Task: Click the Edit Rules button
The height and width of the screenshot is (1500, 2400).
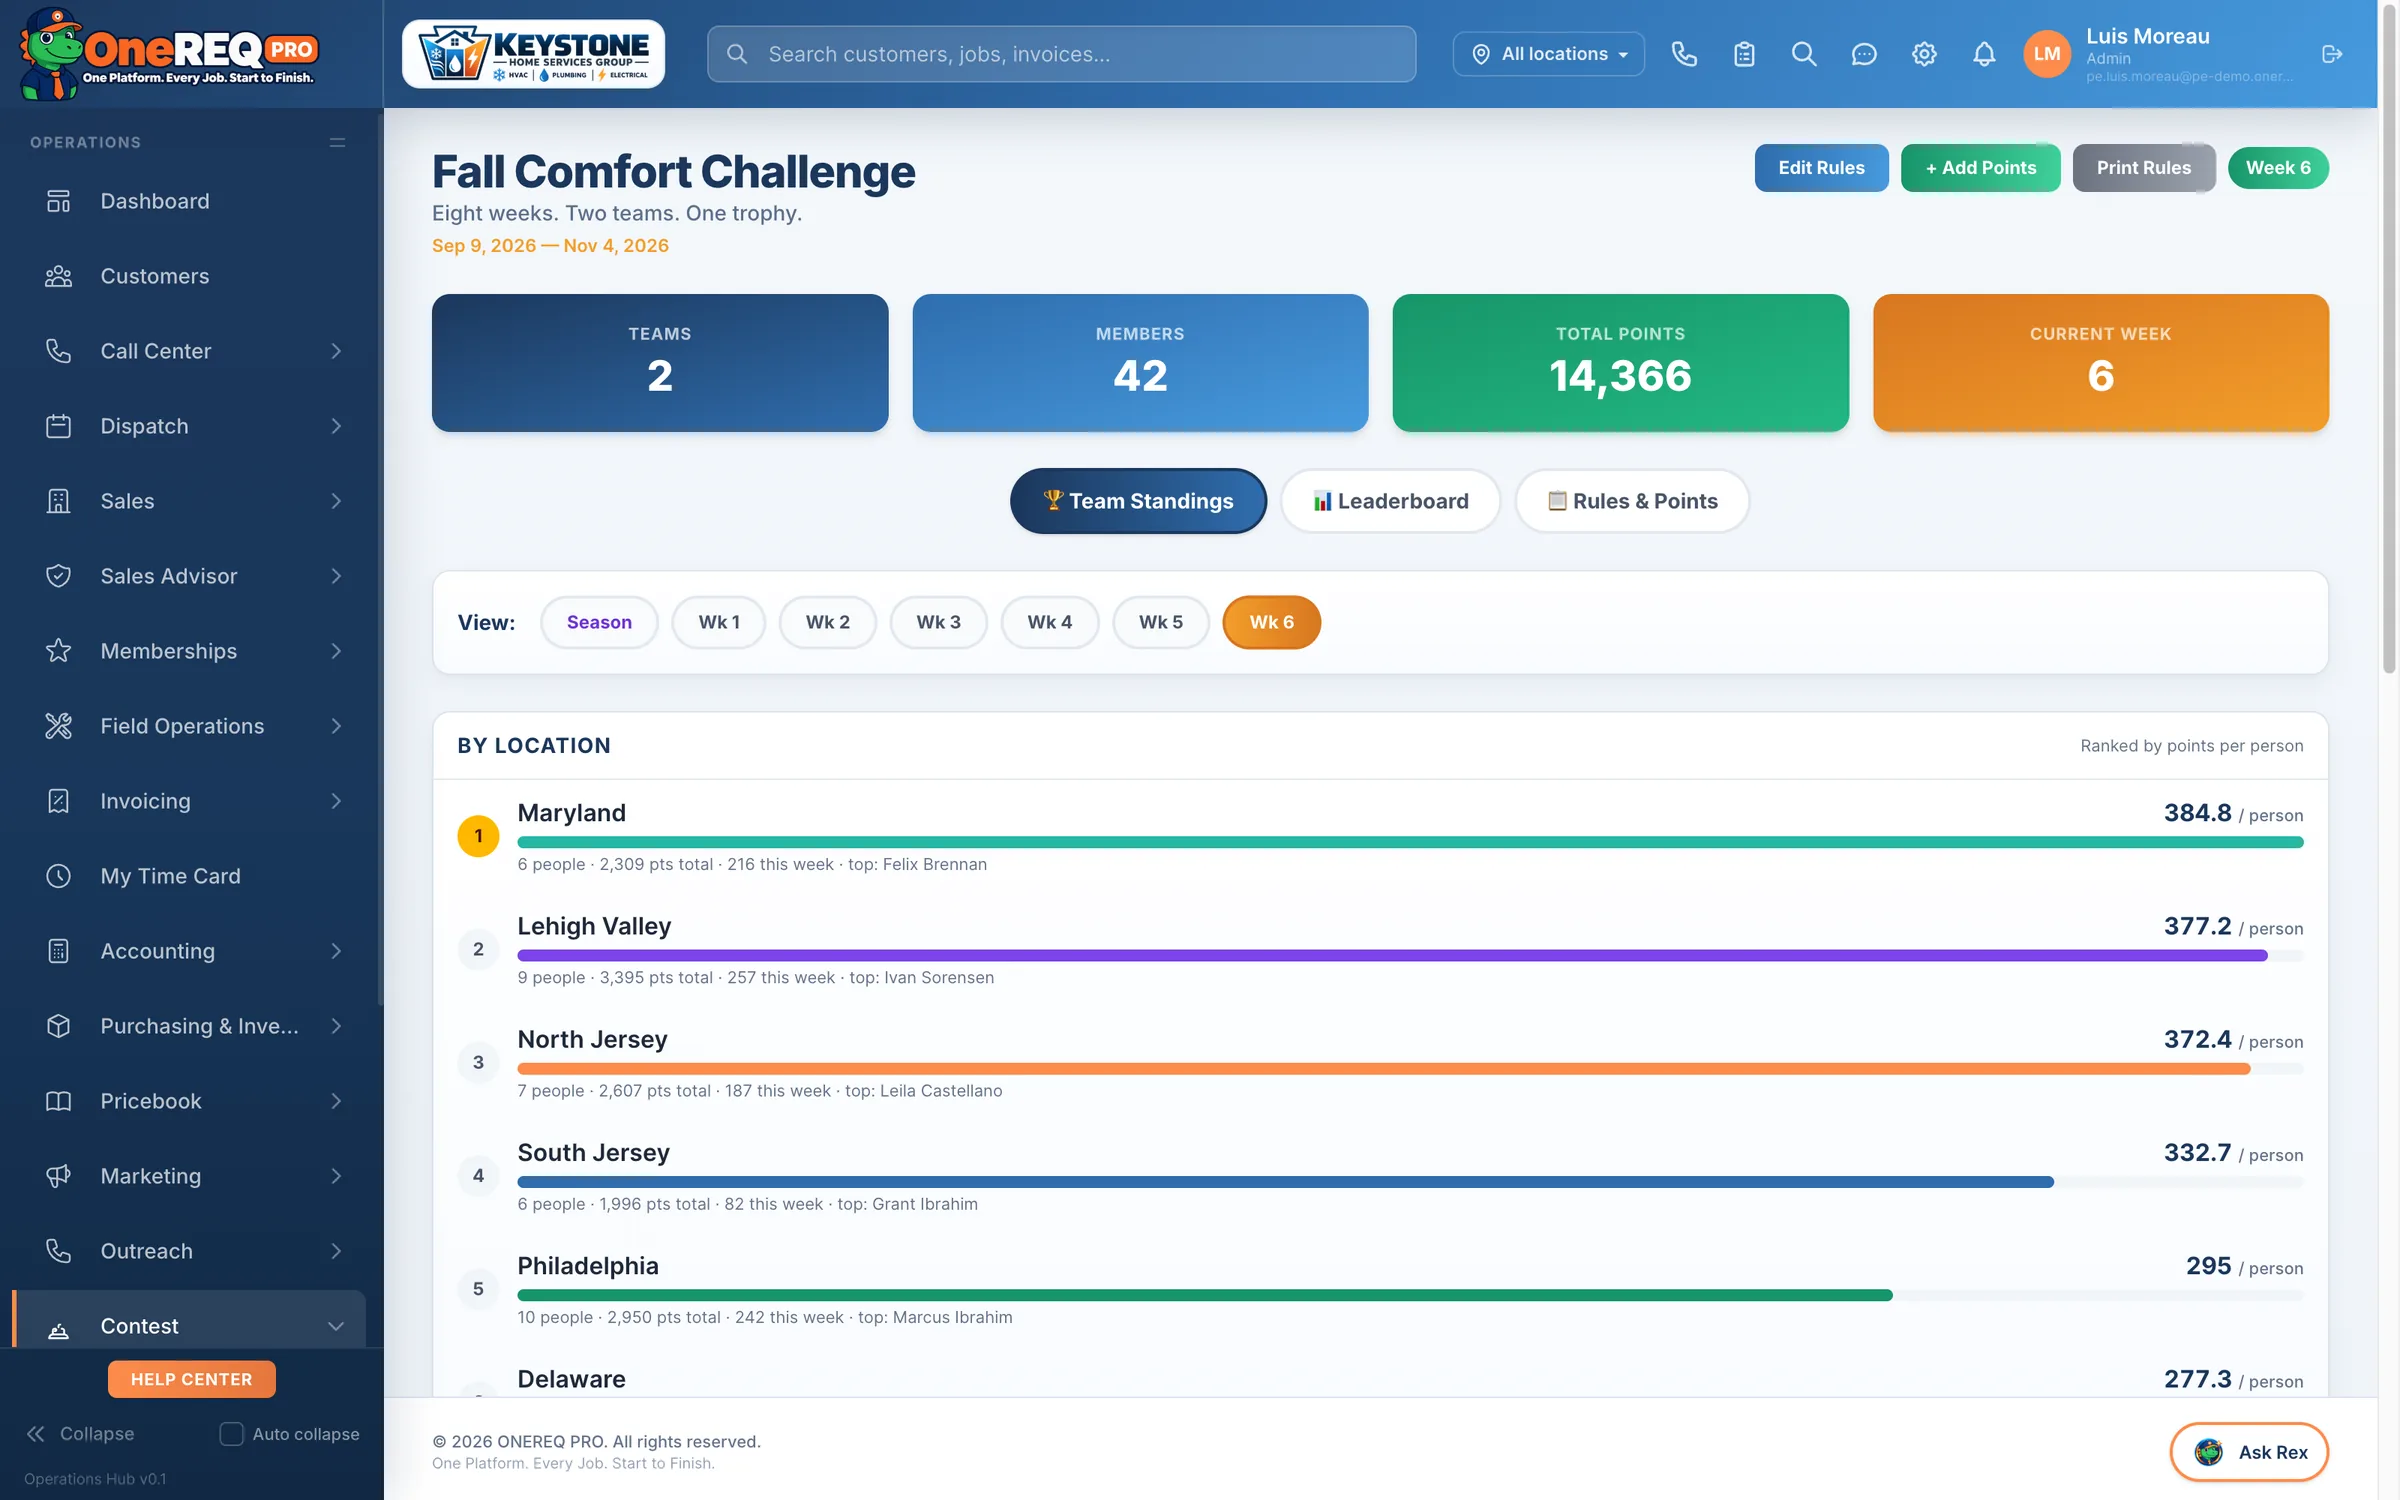Action: coord(1821,168)
